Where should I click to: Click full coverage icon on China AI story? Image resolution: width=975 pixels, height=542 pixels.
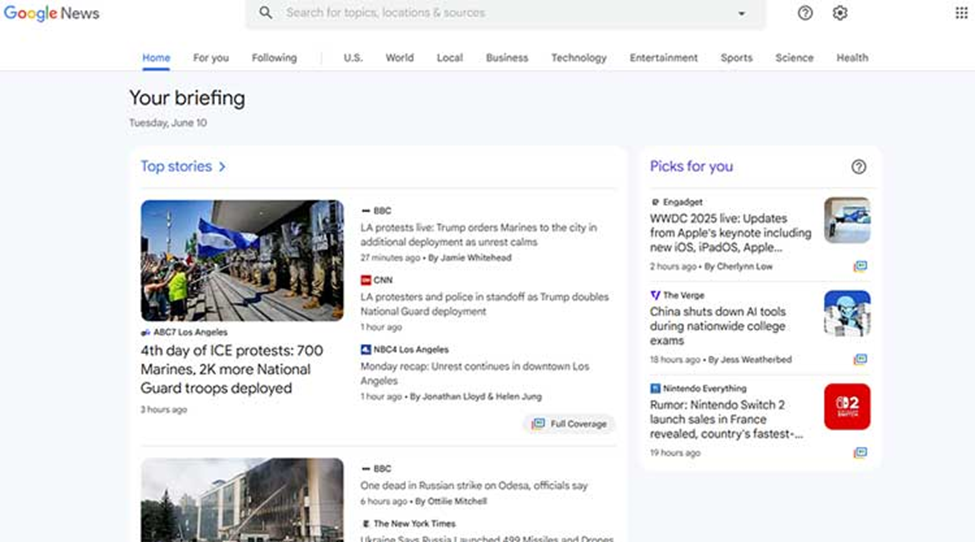point(860,360)
